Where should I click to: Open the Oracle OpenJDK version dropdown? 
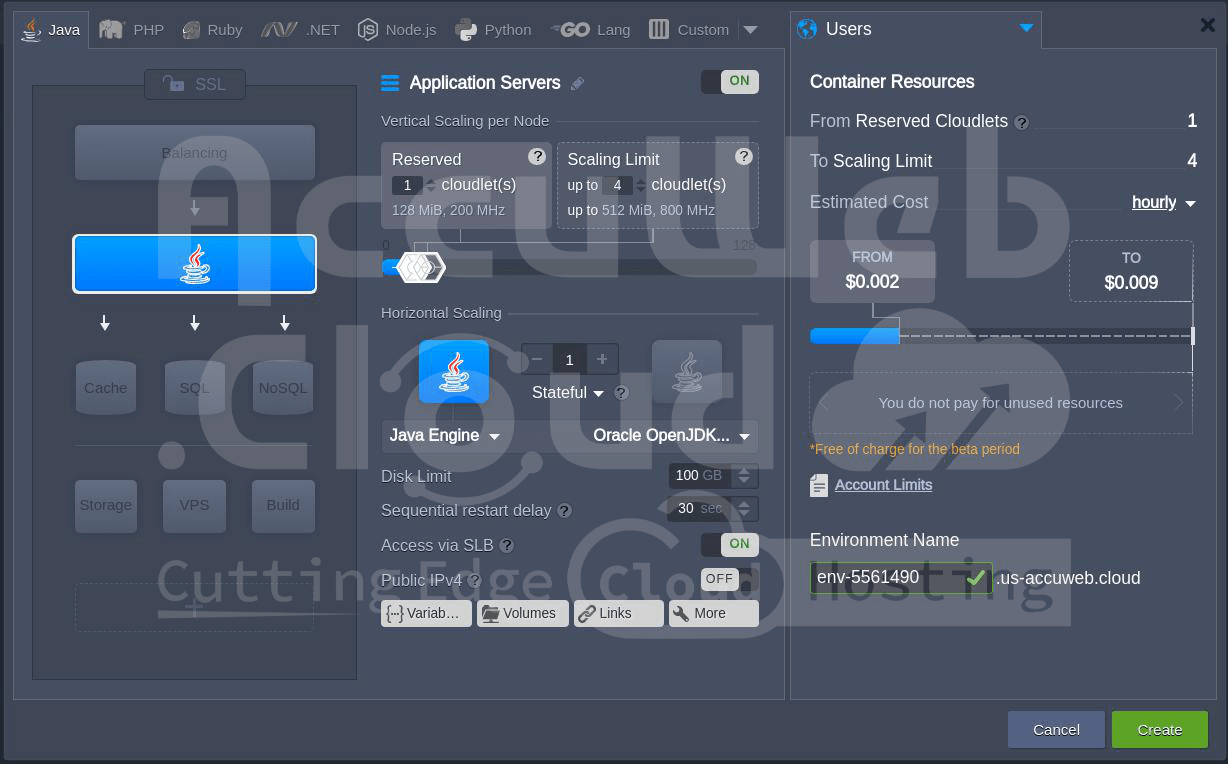(x=672, y=436)
